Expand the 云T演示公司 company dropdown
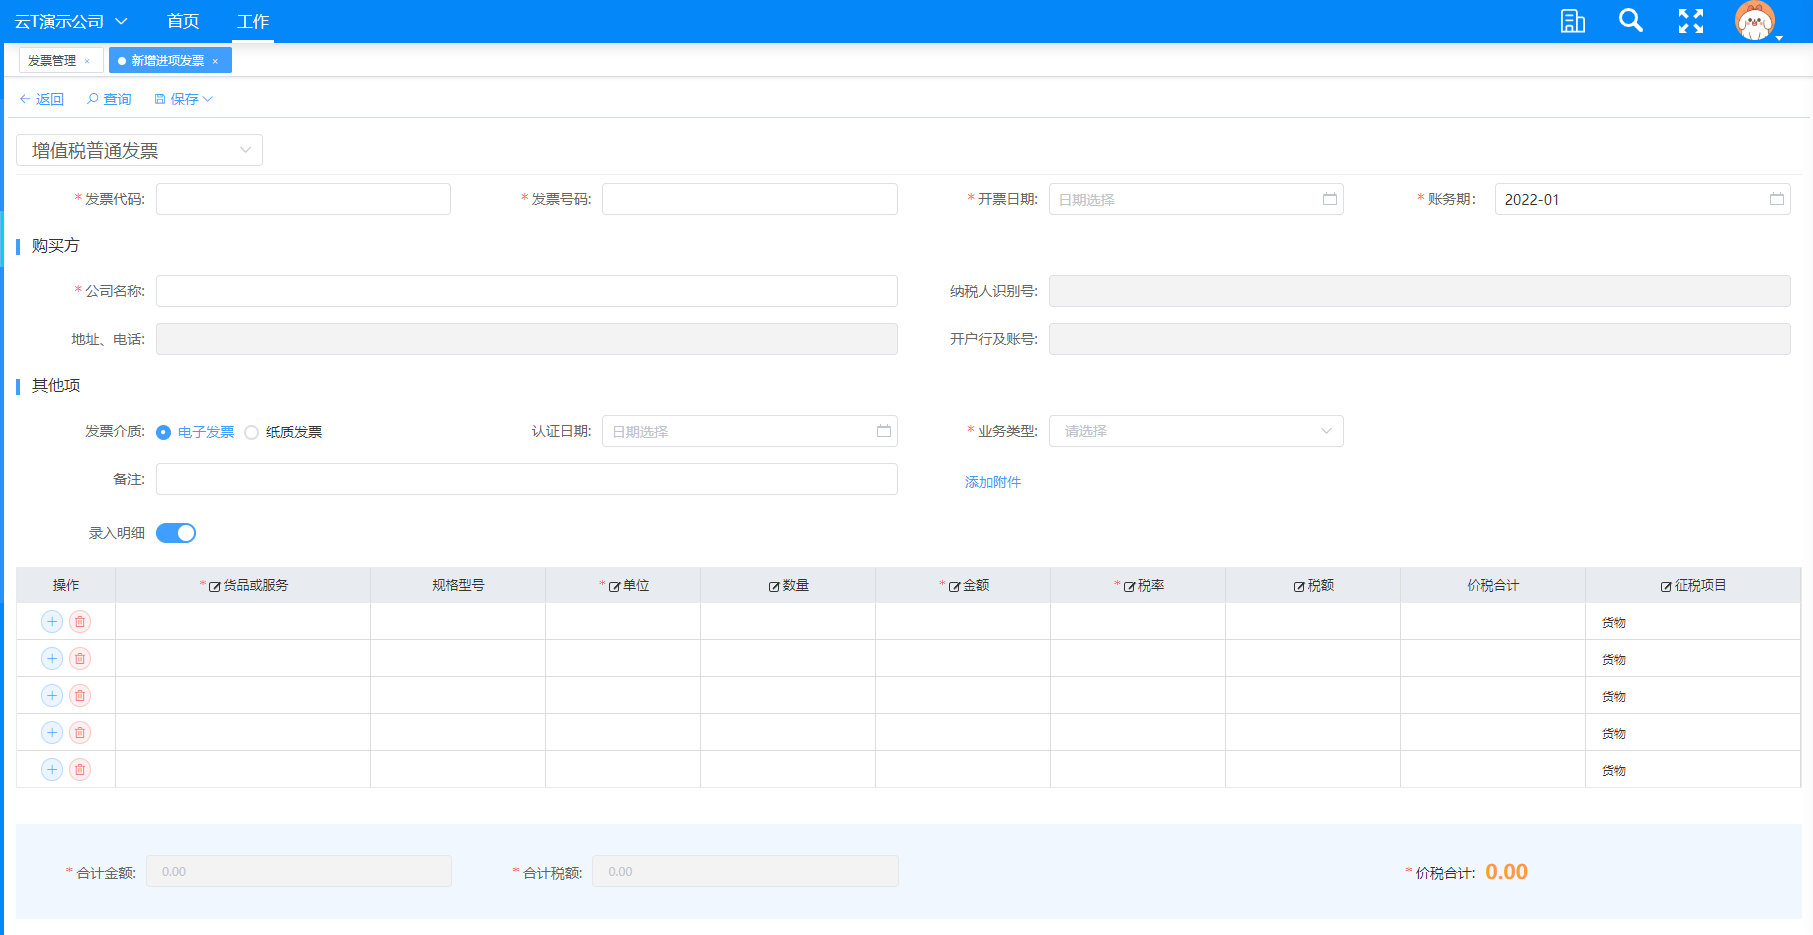Screen dimensions: 1813x935 point(71,21)
